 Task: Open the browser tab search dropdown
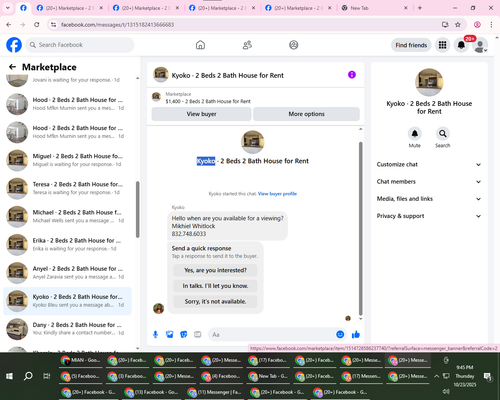coord(8,8)
